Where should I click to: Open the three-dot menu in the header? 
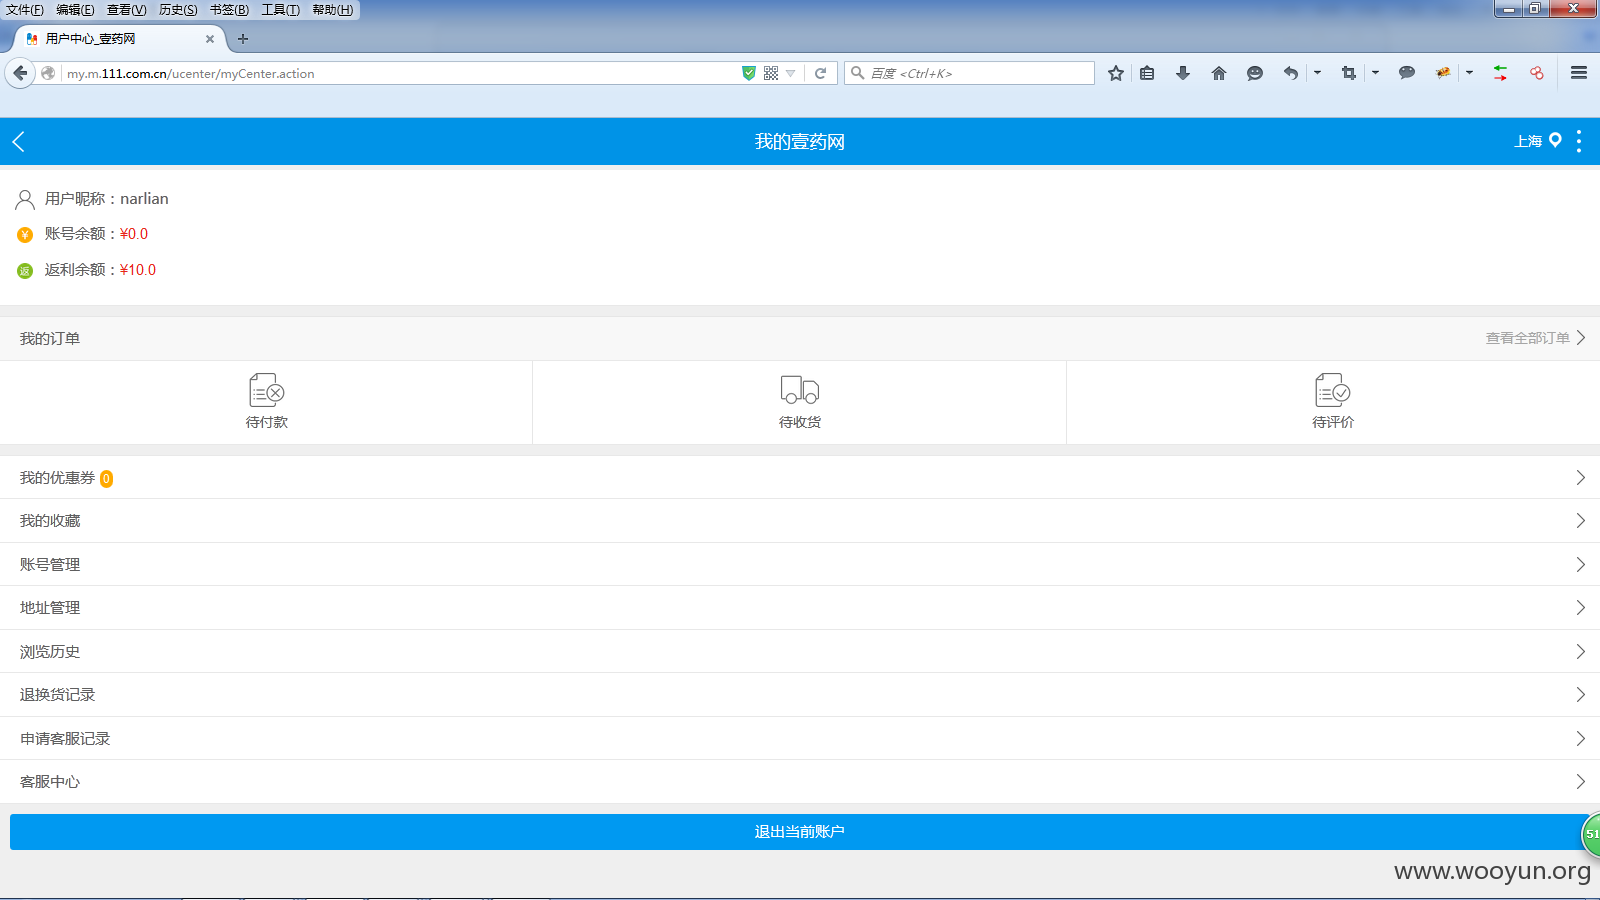pos(1579,141)
